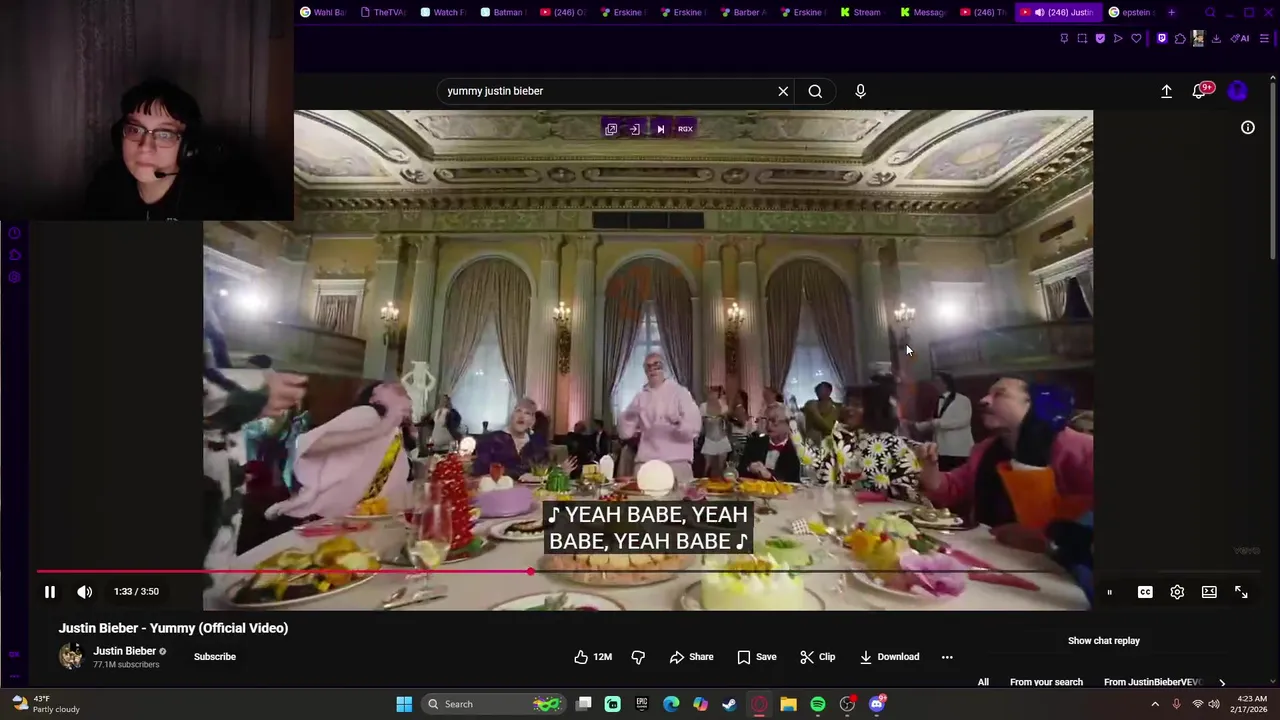
Task: Click the RGX overlay button
Action: tap(685, 129)
